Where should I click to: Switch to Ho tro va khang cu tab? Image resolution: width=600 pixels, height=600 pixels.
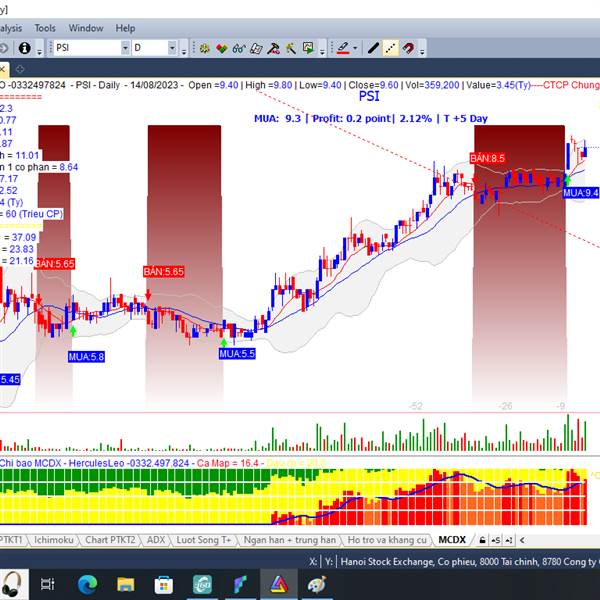[x=387, y=540]
